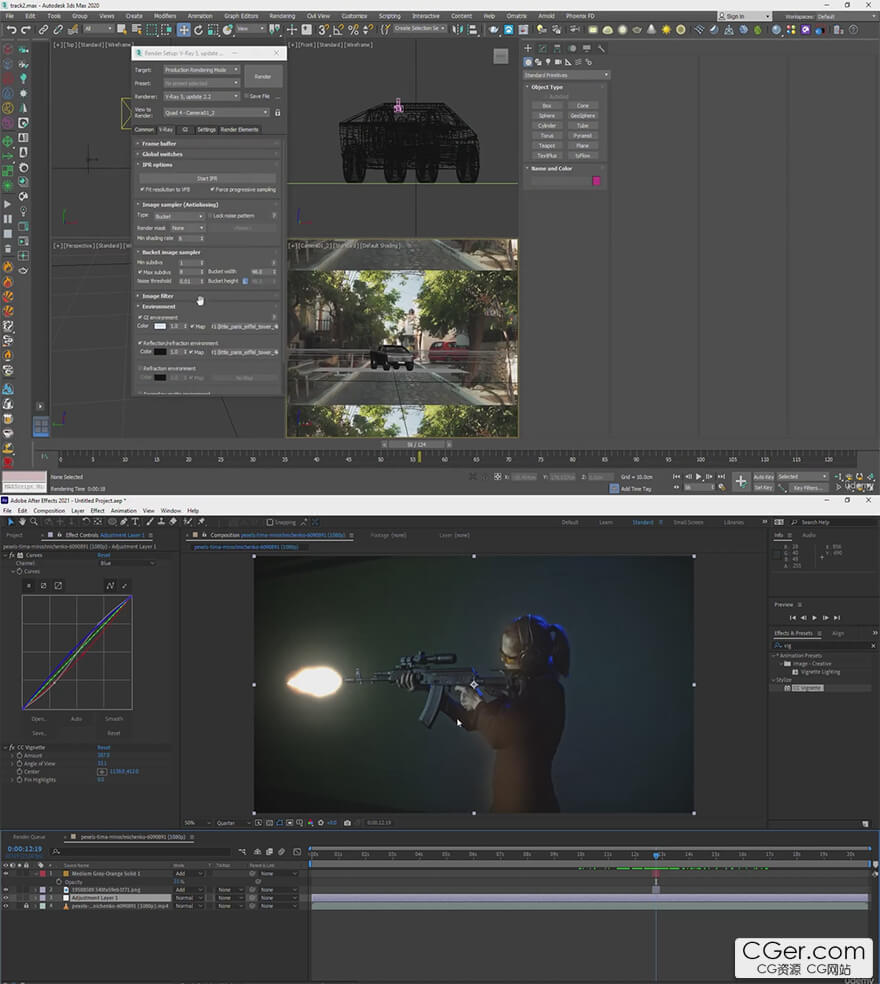Toggle the Snapping checkbox in After Effects toolbar
The height and width of the screenshot is (984, 880).
pyautogui.click(x=270, y=522)
